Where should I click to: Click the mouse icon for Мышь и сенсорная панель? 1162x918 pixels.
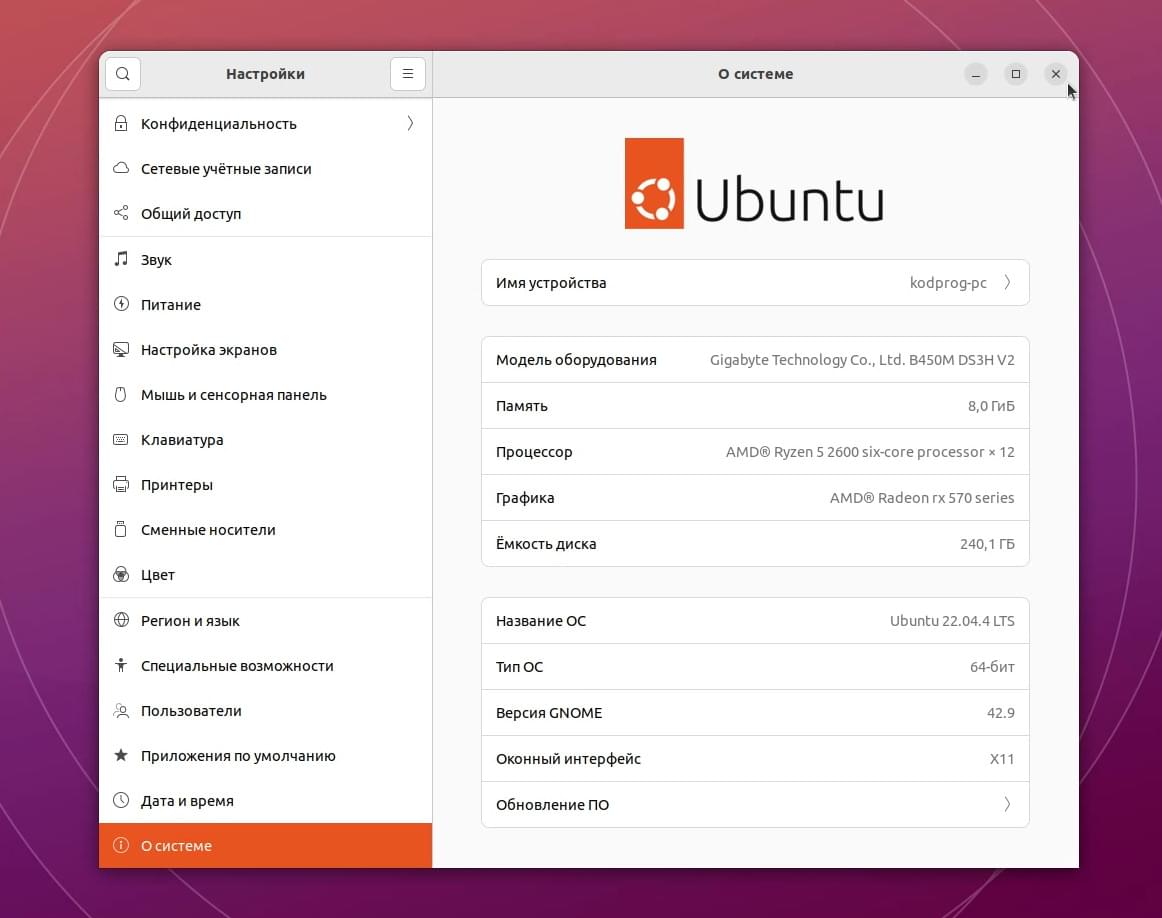[x=121, y=394]
